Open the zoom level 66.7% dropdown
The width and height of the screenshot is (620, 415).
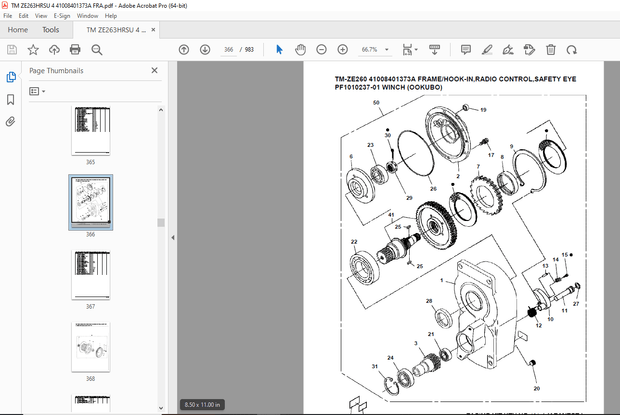(x=387, y=49)
